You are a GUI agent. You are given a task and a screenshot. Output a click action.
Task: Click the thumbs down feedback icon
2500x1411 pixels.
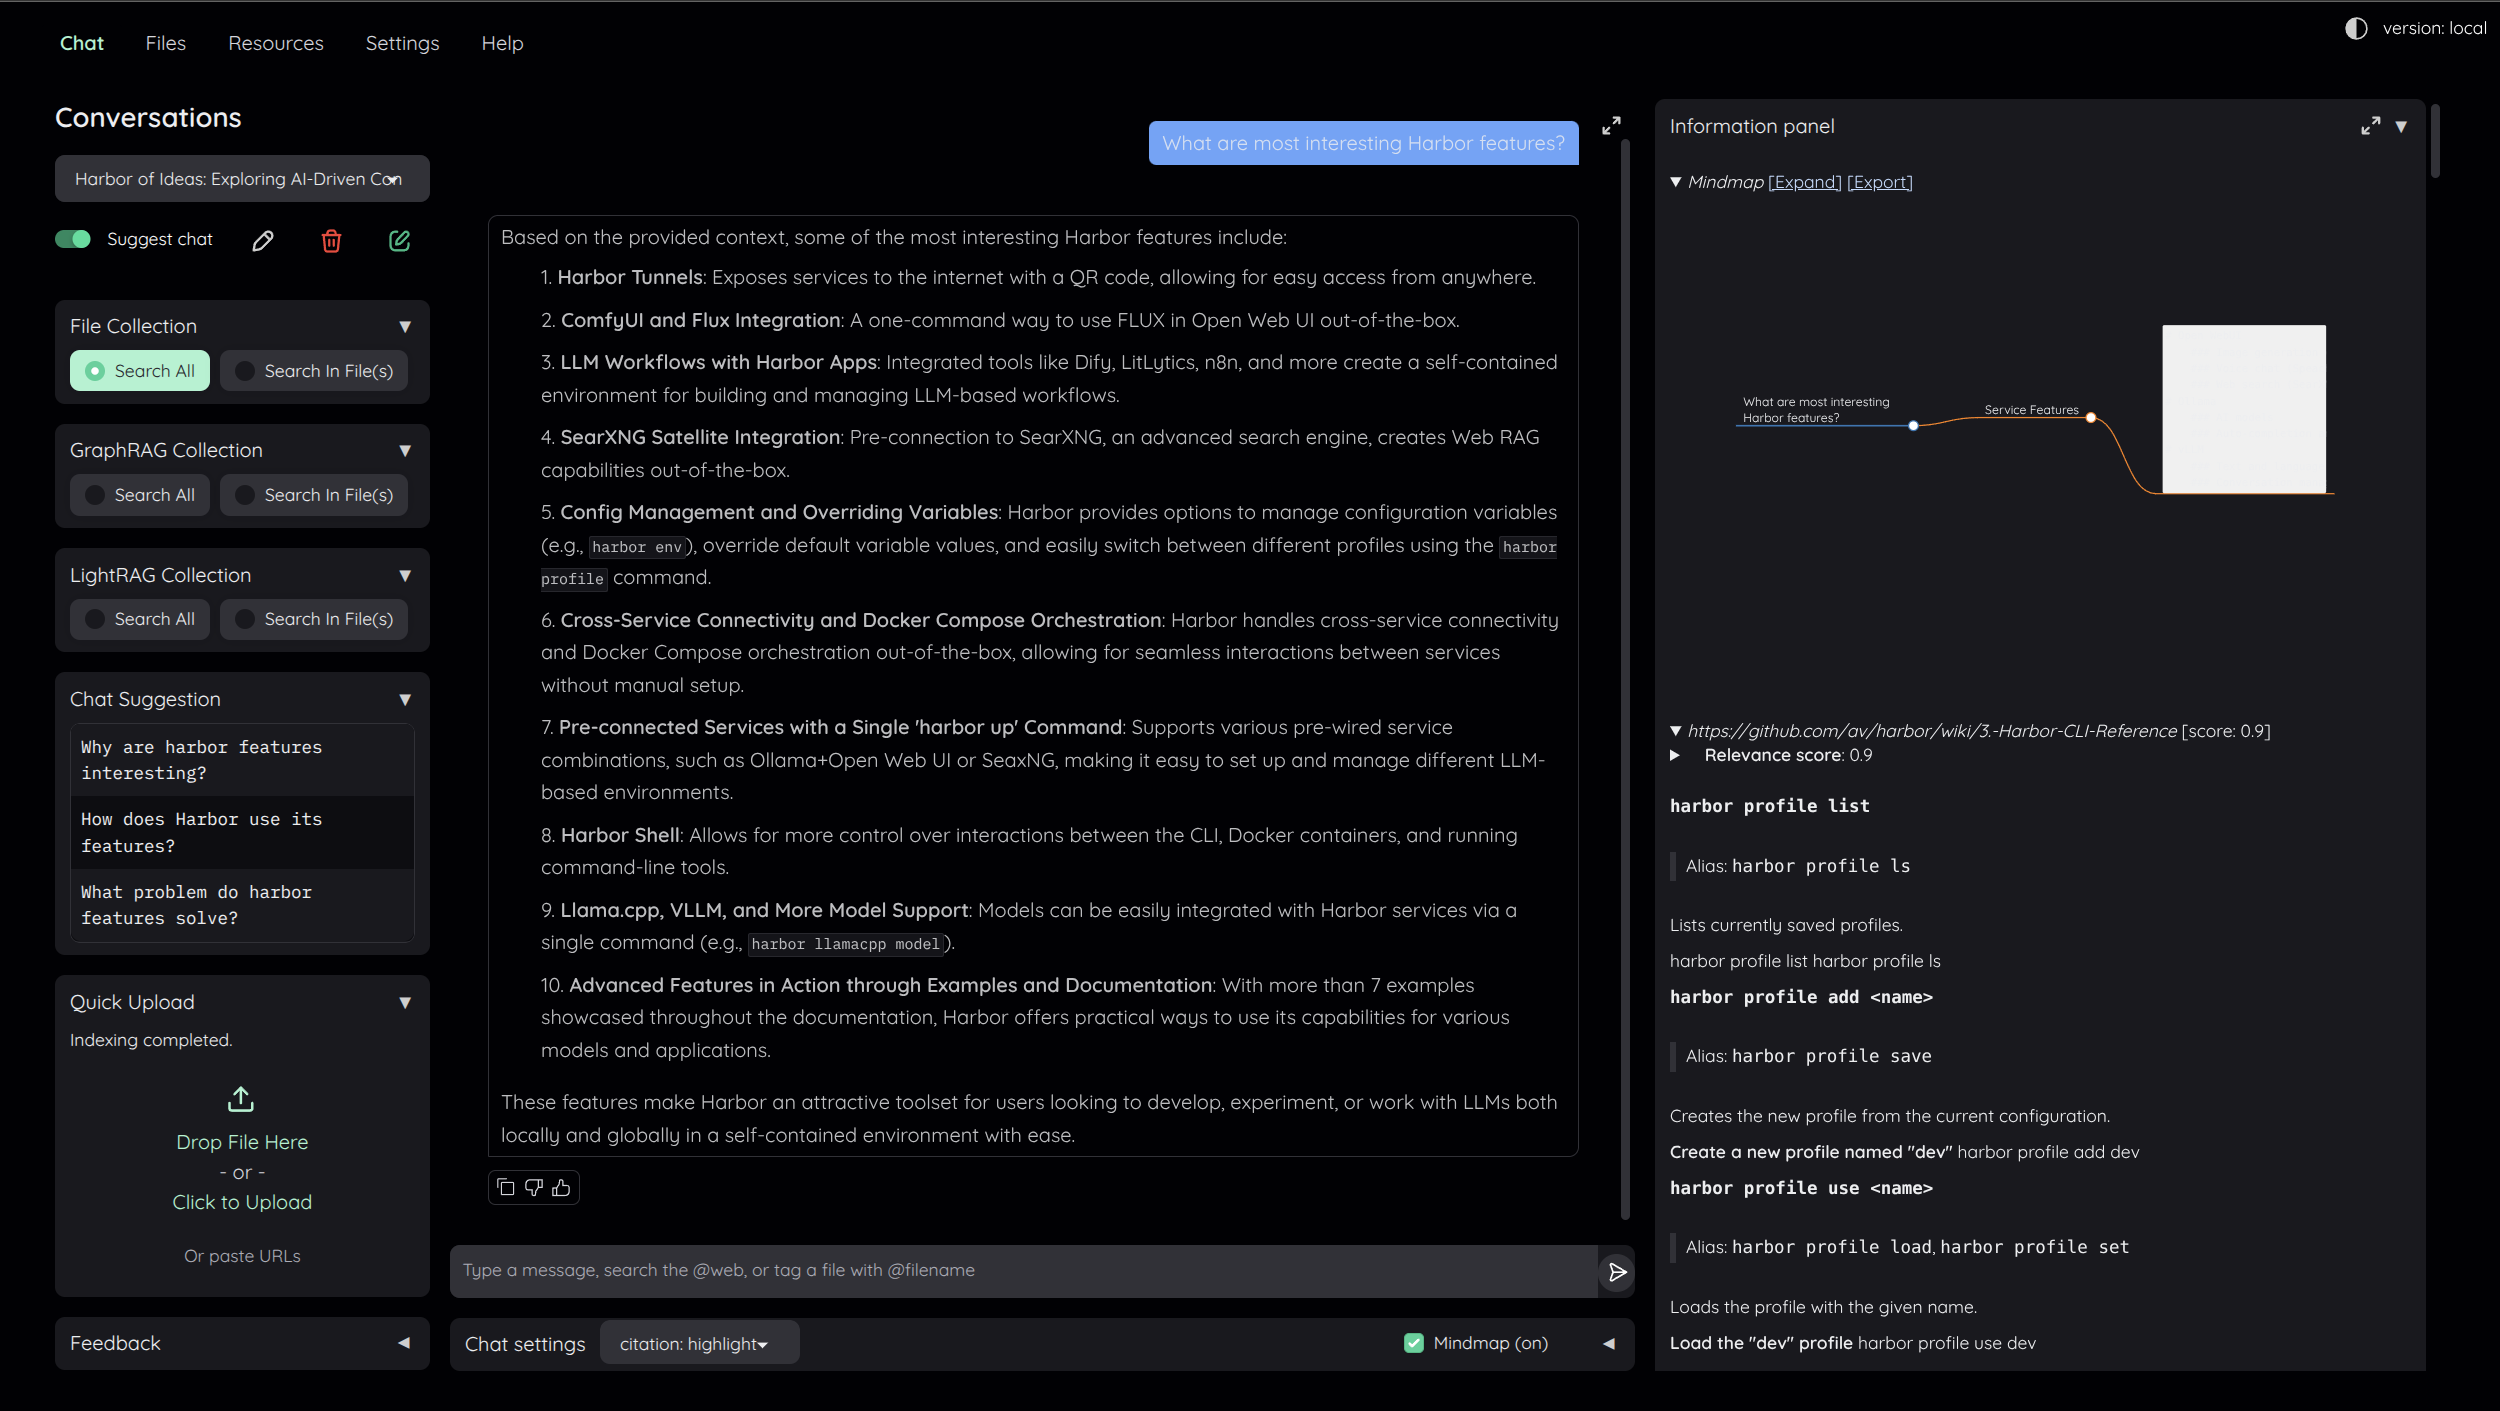534,1187
